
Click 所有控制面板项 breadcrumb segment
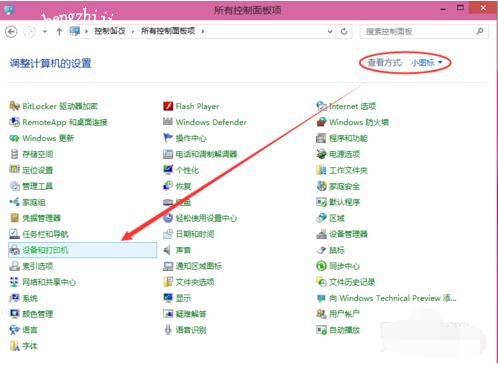pos(168,31)
